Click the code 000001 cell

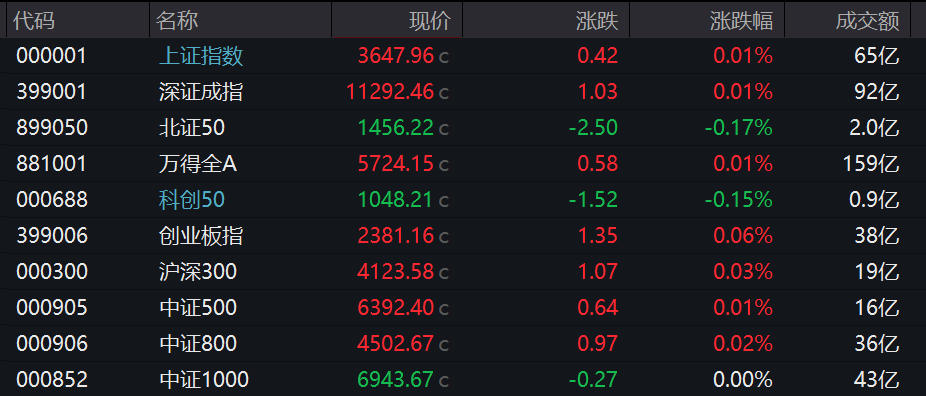click(x=51, y=56)
